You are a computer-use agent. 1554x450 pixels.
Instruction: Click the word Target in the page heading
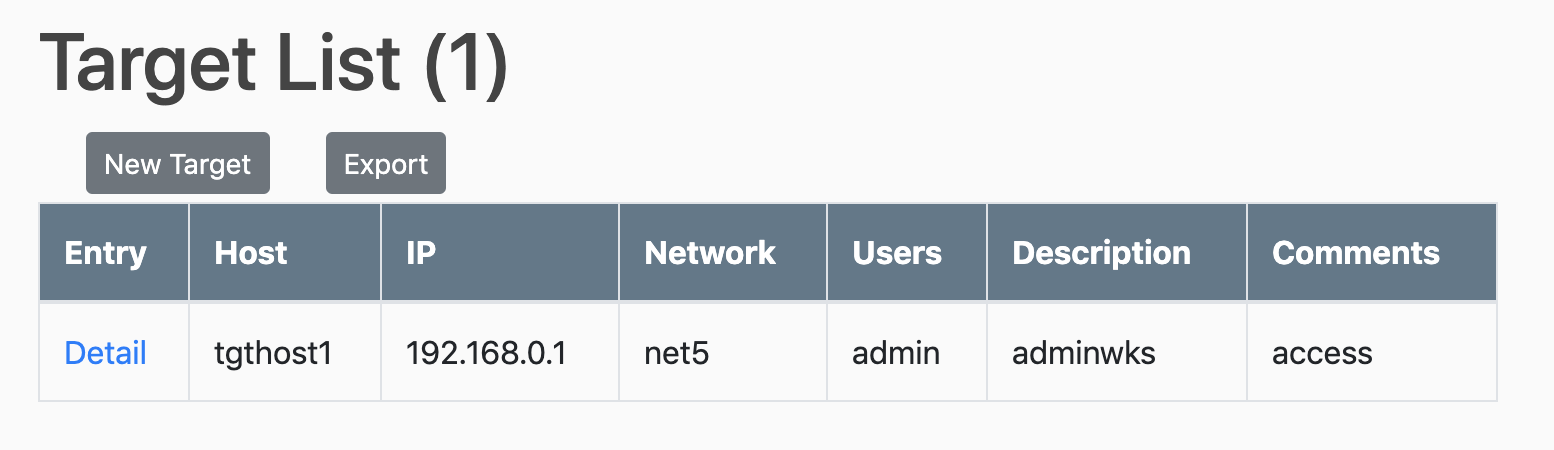(146, 65)
